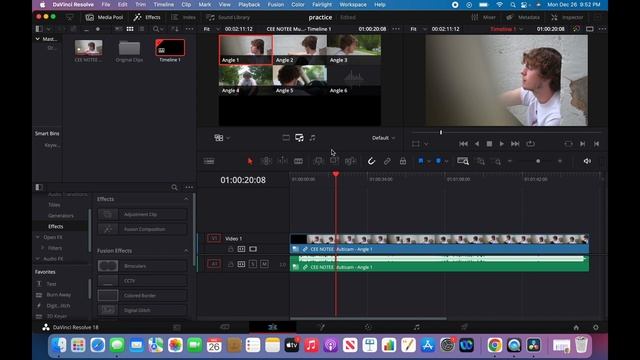Click the blue marker icon

tap(438, 161)
